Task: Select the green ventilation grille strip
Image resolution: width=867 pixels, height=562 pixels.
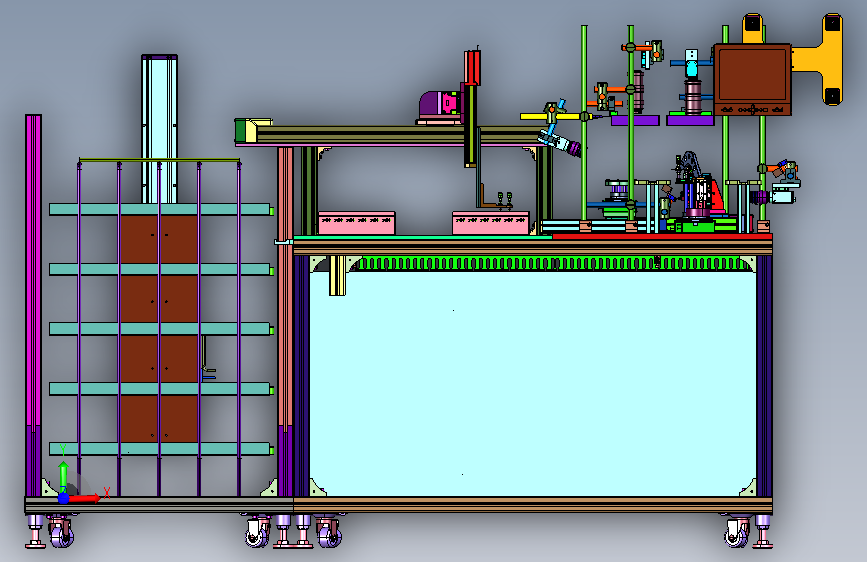Action: (x=550, y=263)
